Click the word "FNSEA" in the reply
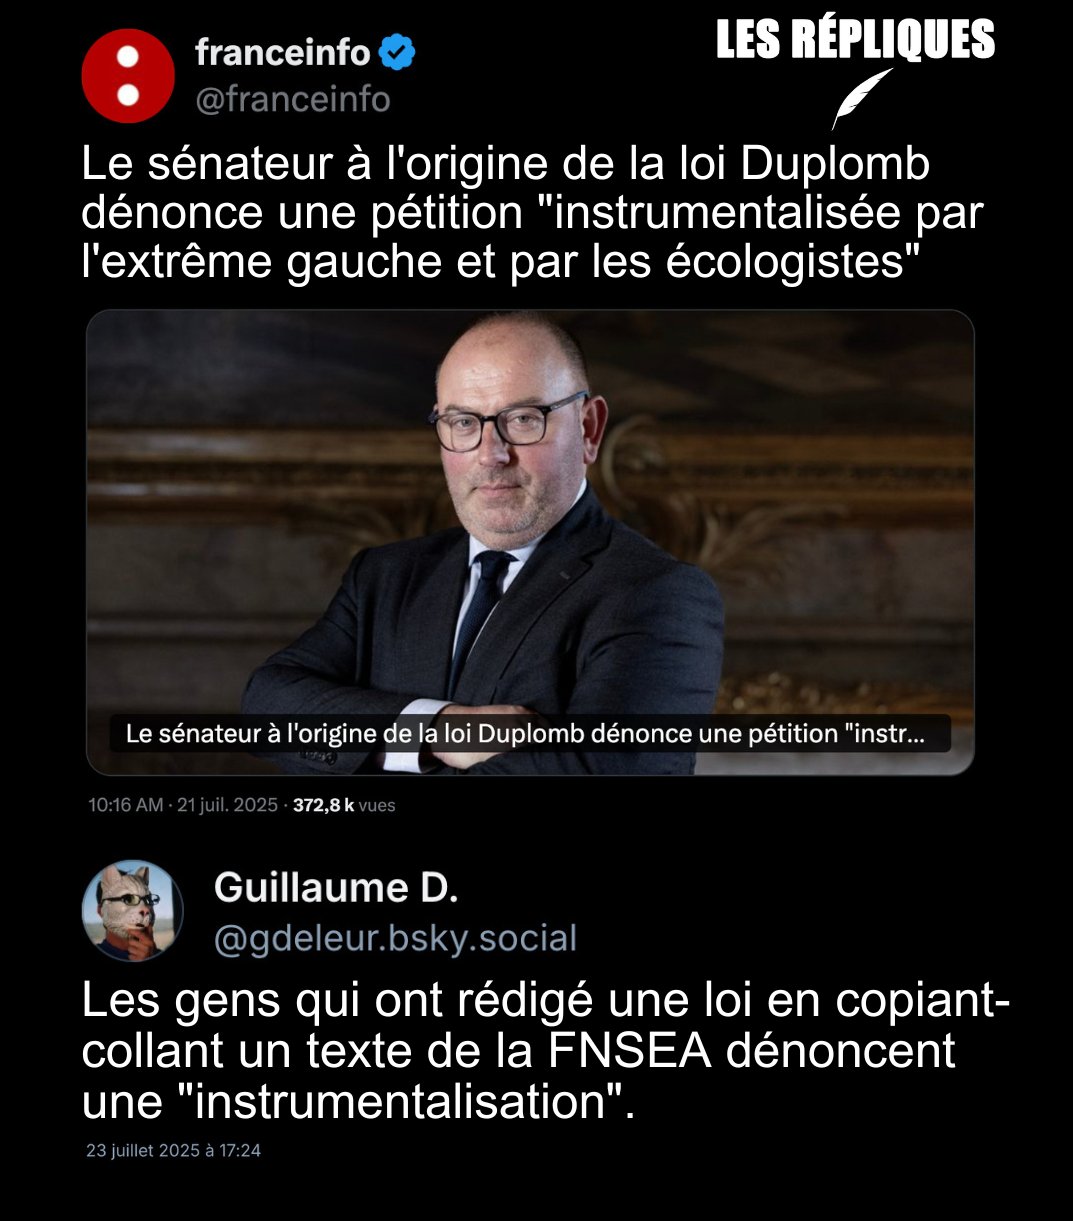Image resolution: width=1073 pixels, height=1221 pixels. 629,1052
